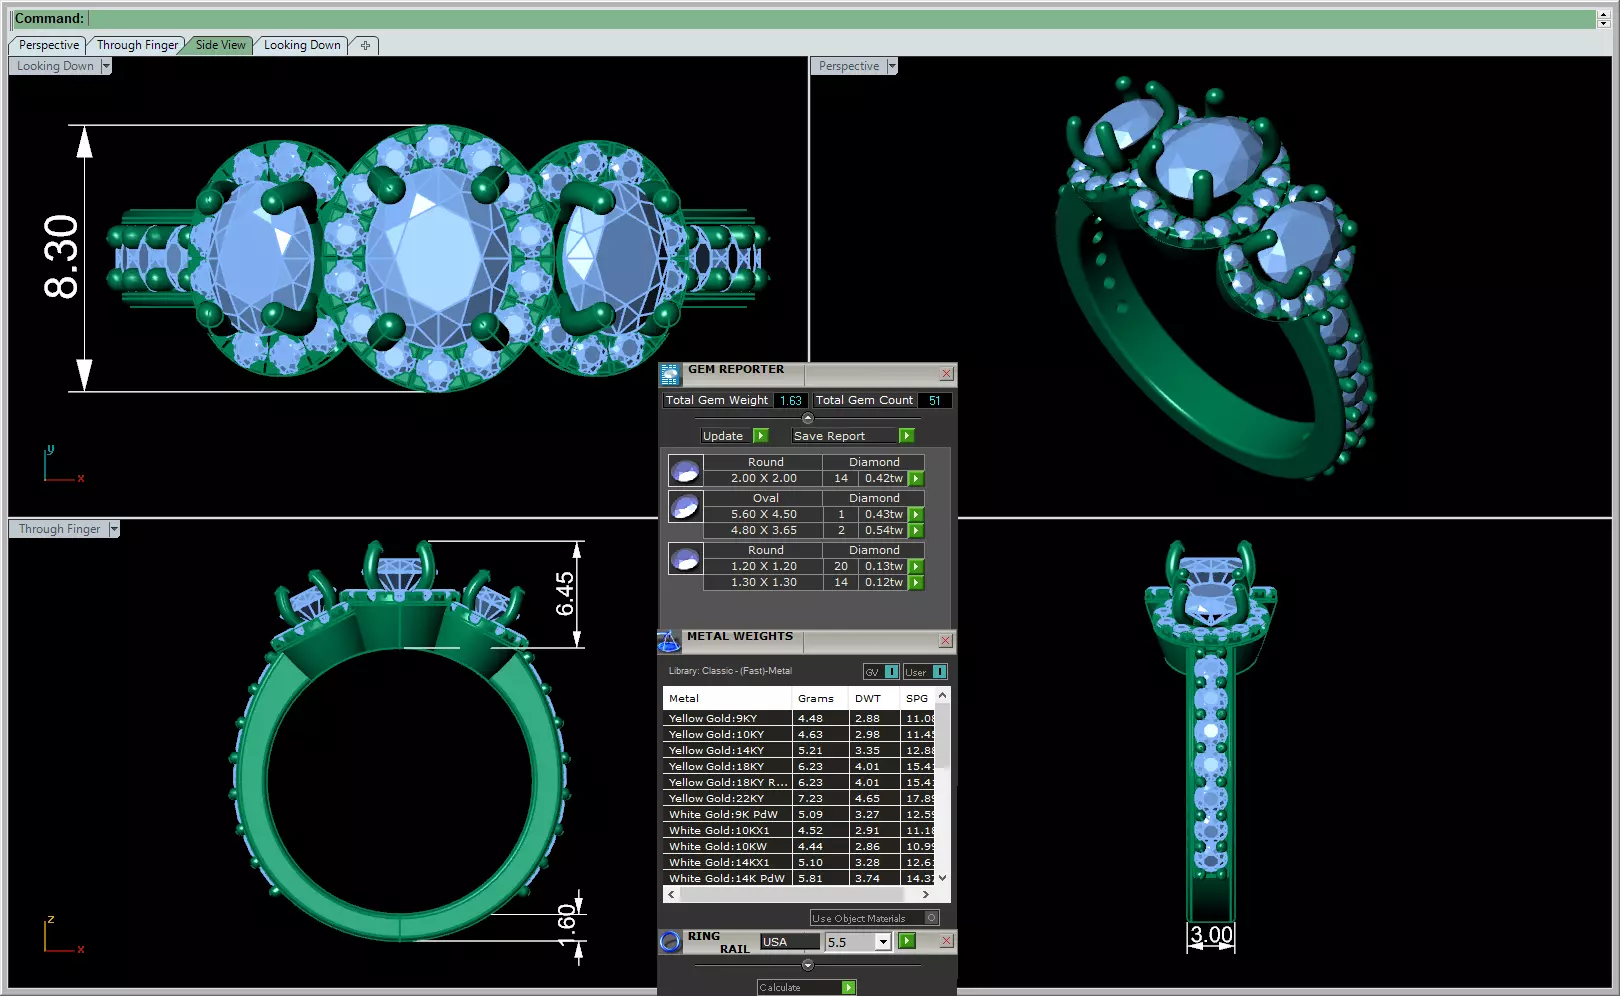Click the arrow beside 0.12tw
This screenshot has height=996, width=1620.
(916, 583)
